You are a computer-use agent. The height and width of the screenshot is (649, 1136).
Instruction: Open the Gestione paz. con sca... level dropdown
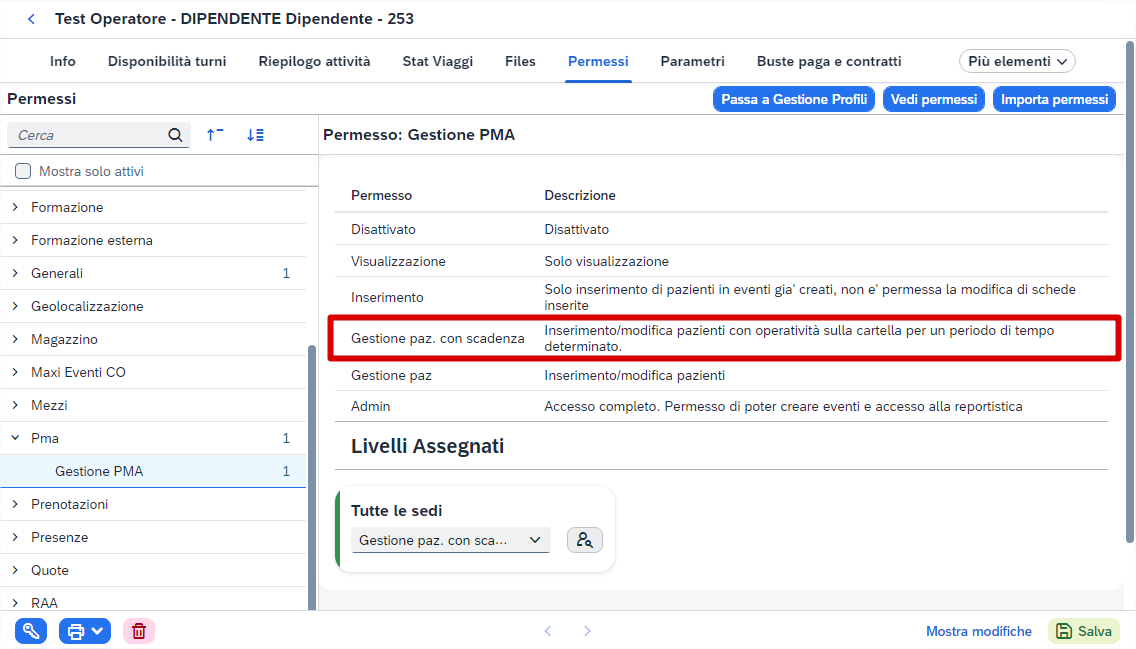tap(451, 540)
